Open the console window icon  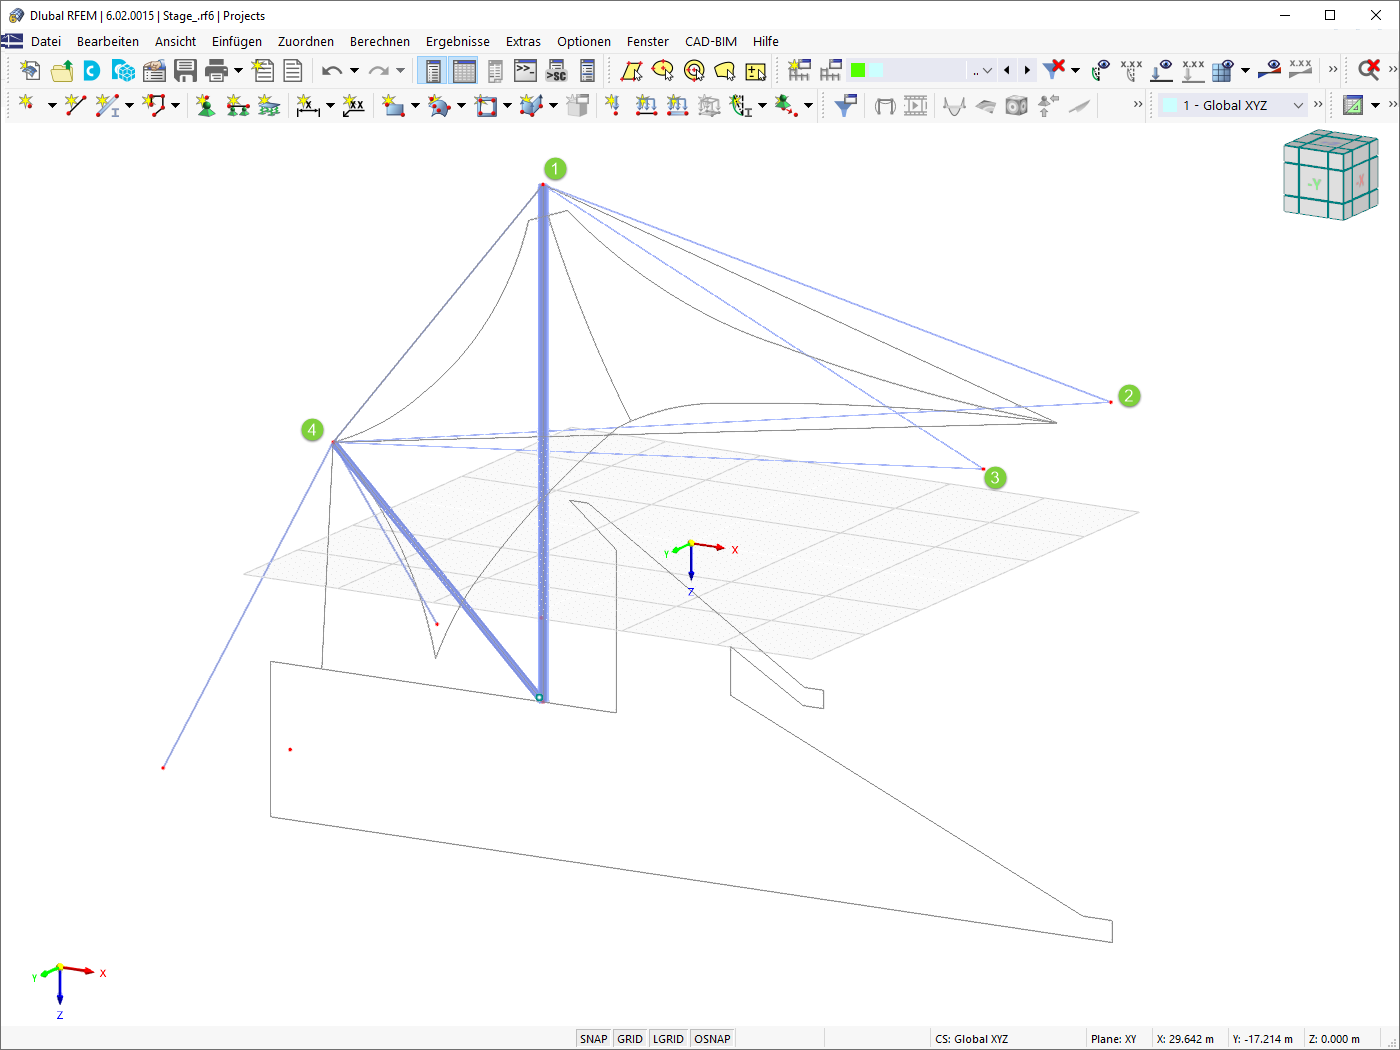pyautogui.click(x=525, y=71)
